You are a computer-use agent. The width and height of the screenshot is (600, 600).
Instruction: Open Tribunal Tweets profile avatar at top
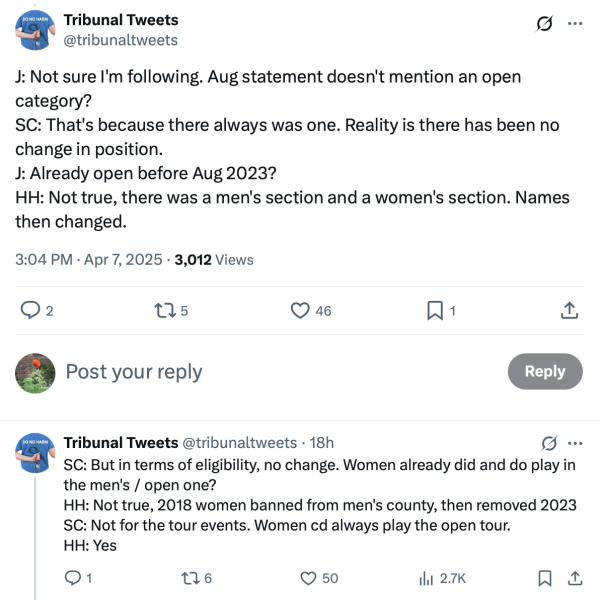[x=37, y=29]
